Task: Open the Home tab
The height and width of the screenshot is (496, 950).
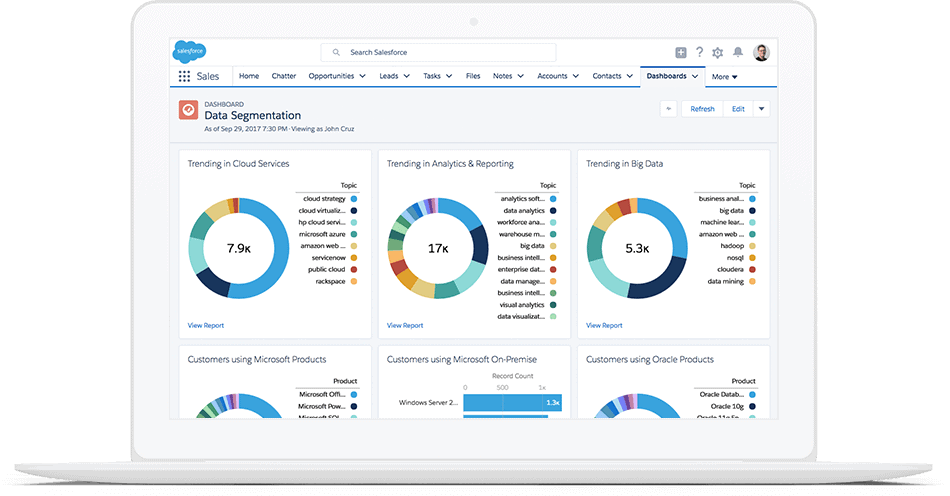Action: tap(249, 76)
